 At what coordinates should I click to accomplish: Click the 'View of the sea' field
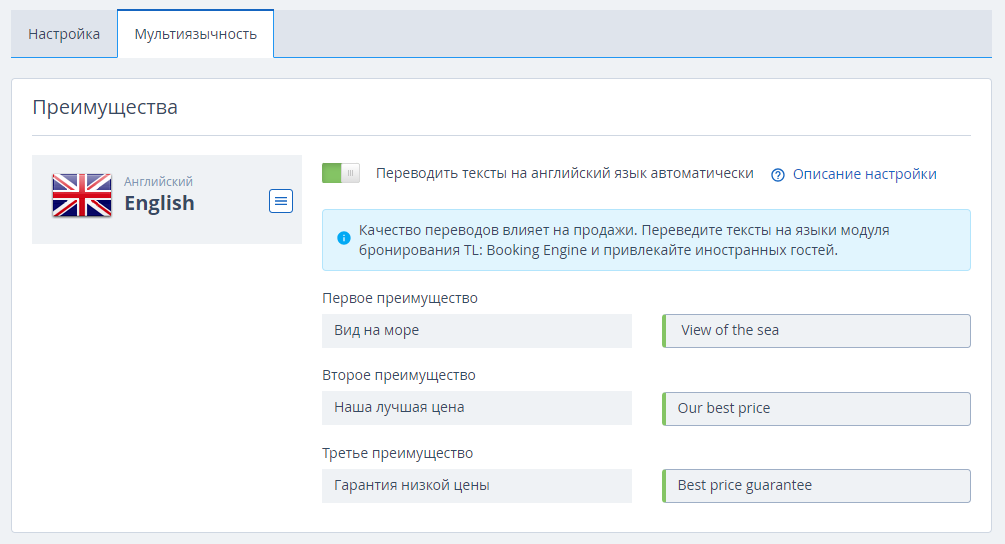[x=817, y=331]
